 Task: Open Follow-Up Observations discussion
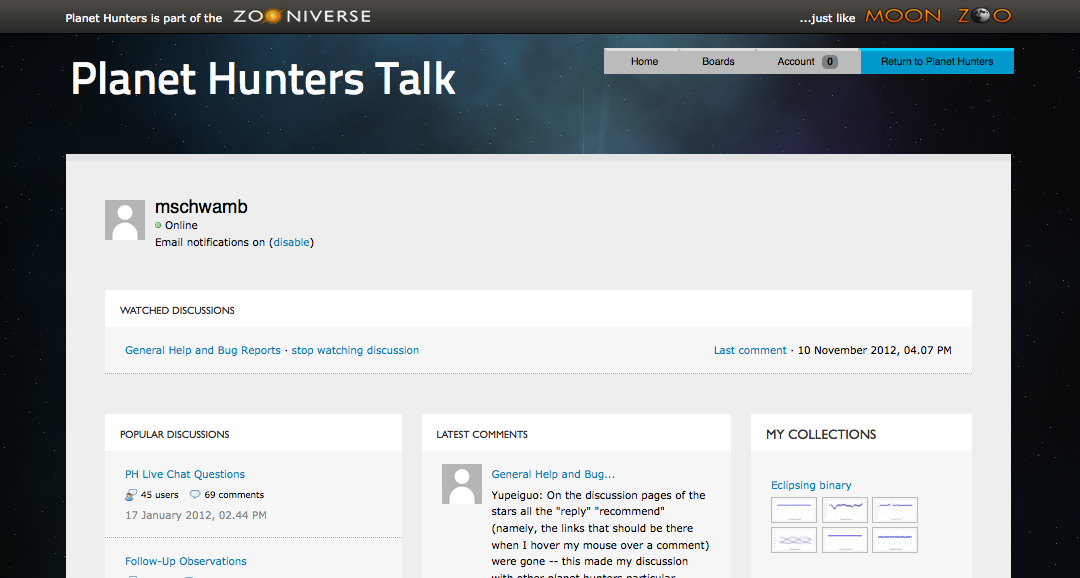(186, 562)
